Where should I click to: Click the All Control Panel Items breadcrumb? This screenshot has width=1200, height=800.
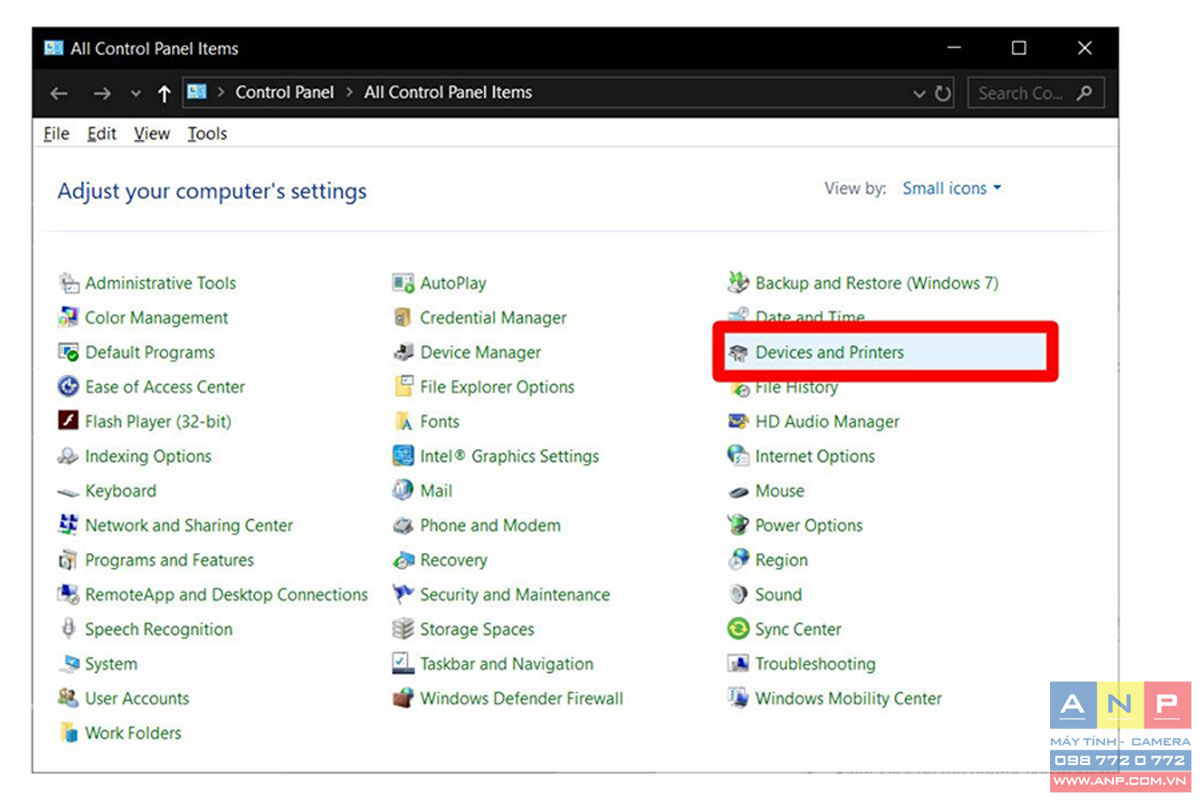click(x=448, y=92)
